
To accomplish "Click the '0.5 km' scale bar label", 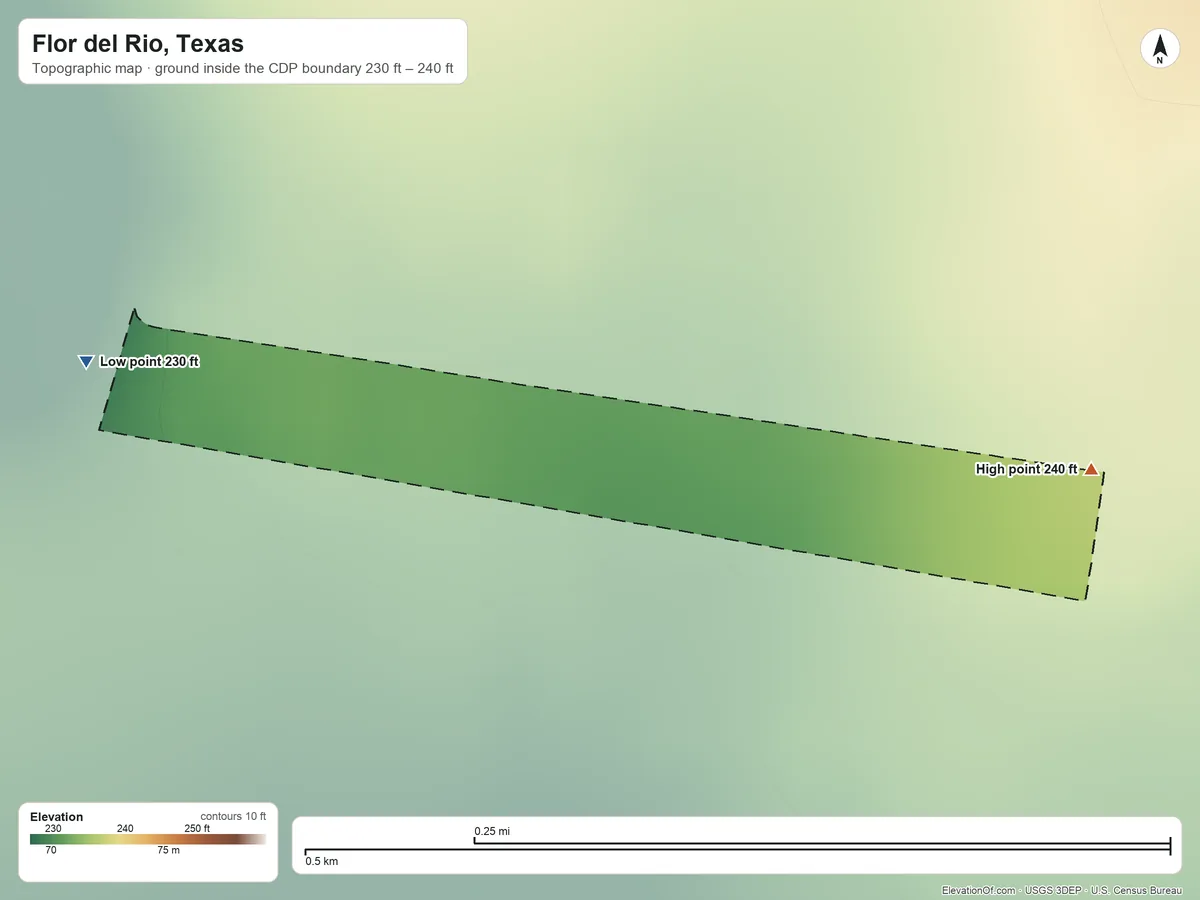I will tap(322, 861).
